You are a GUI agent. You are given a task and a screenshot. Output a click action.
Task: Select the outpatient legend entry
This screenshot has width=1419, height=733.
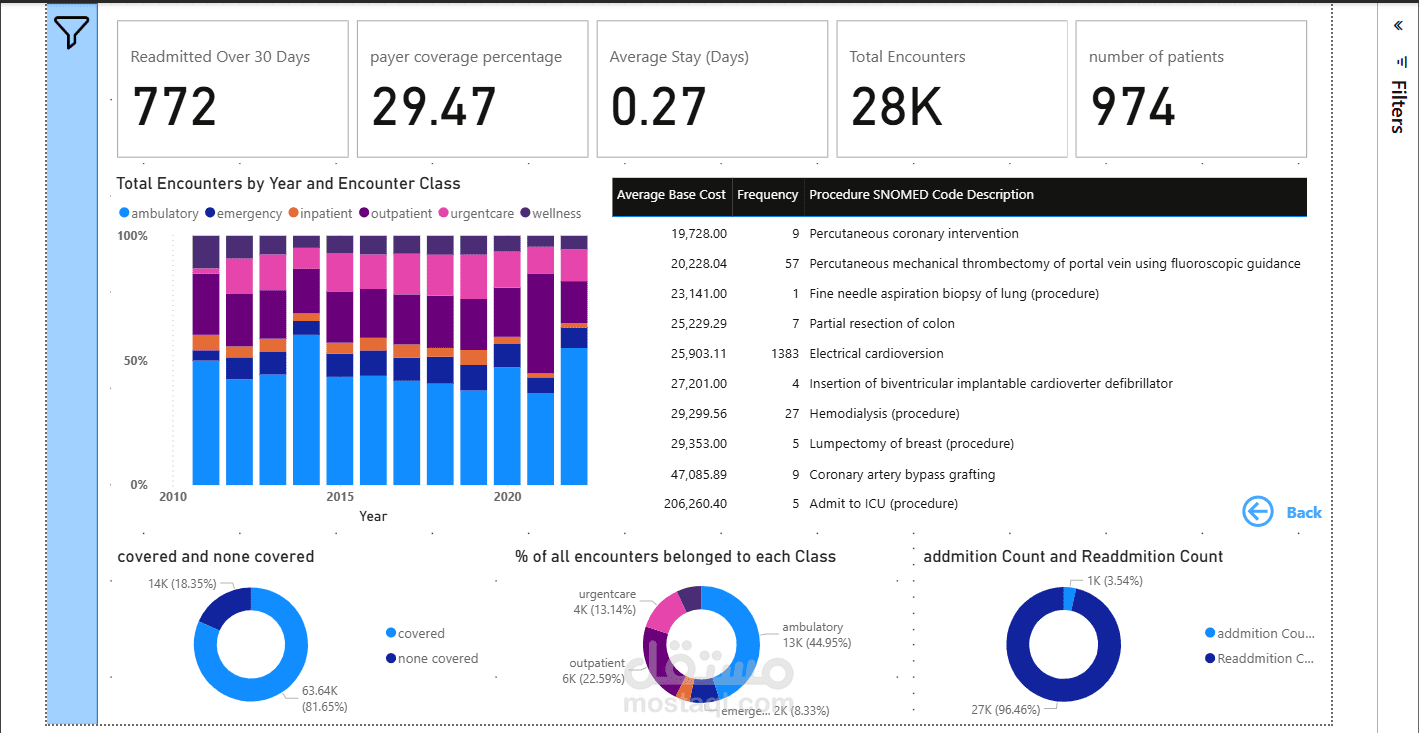point(394,213)
